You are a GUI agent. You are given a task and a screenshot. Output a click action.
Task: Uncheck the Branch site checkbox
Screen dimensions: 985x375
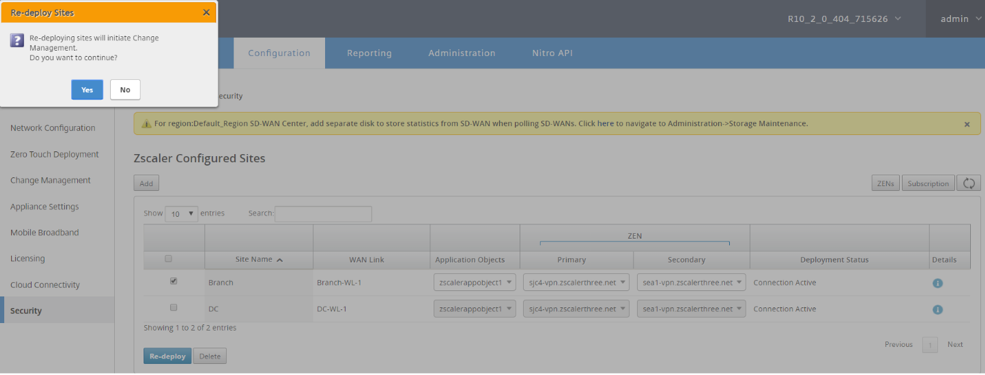click(x=173, y=281)
